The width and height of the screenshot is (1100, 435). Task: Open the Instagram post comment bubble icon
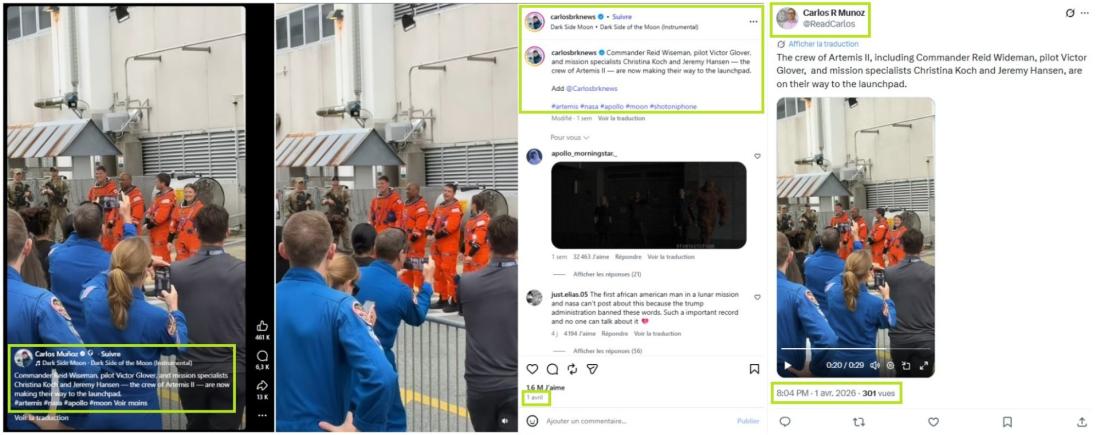tap(552, 369)
